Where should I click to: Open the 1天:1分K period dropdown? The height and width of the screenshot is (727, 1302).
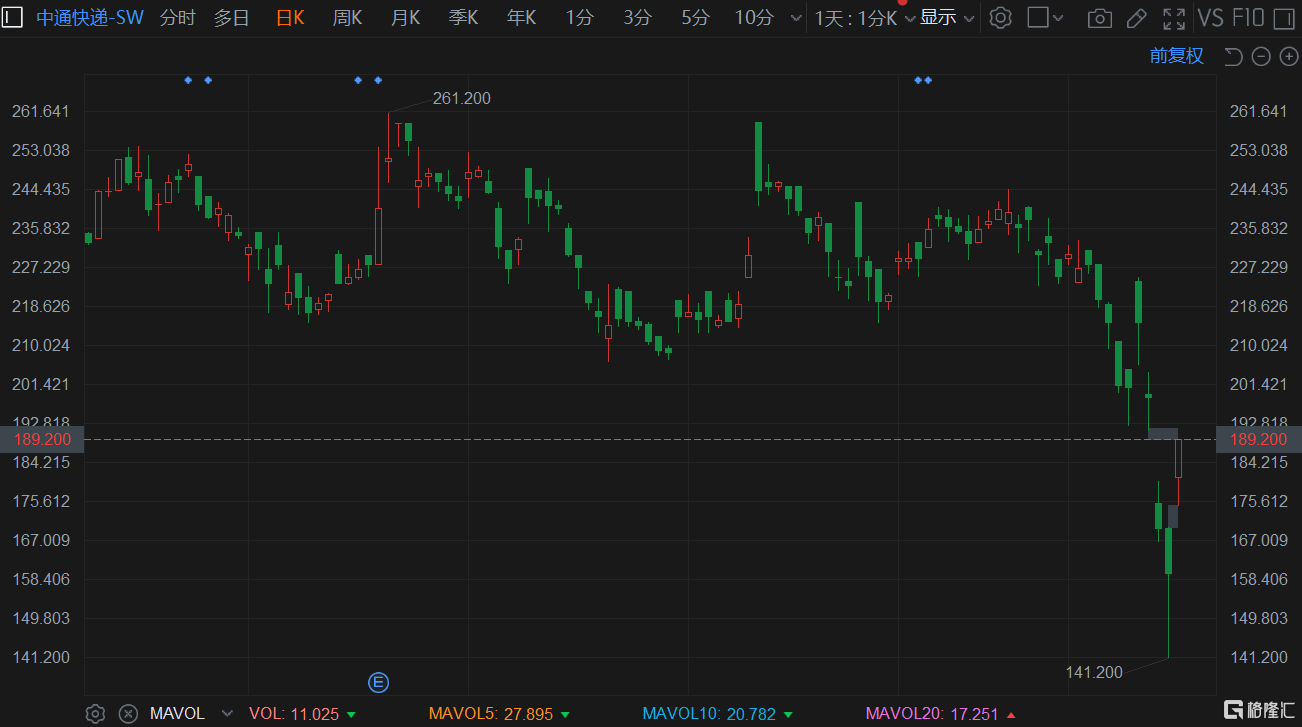click(864, 18)
